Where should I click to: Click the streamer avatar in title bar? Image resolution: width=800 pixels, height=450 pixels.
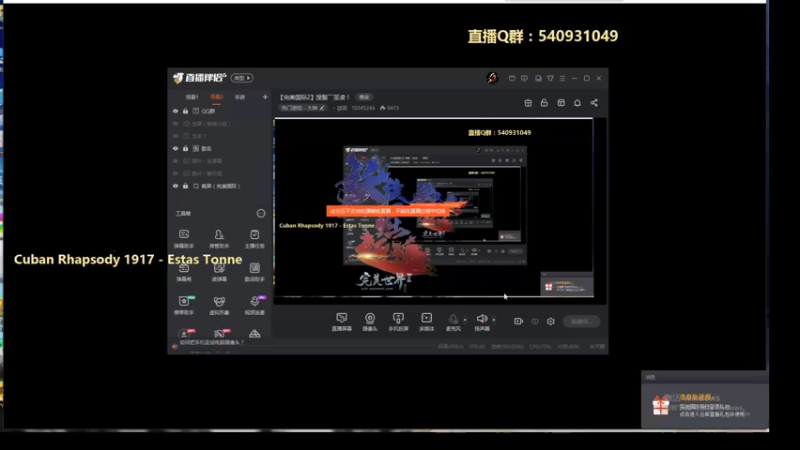pyautogui.click(x=492, y=78)
